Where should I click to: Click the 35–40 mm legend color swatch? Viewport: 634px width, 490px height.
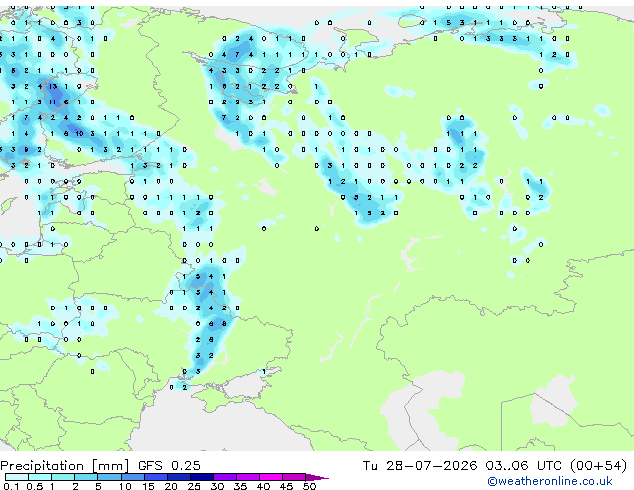(247, 477)
